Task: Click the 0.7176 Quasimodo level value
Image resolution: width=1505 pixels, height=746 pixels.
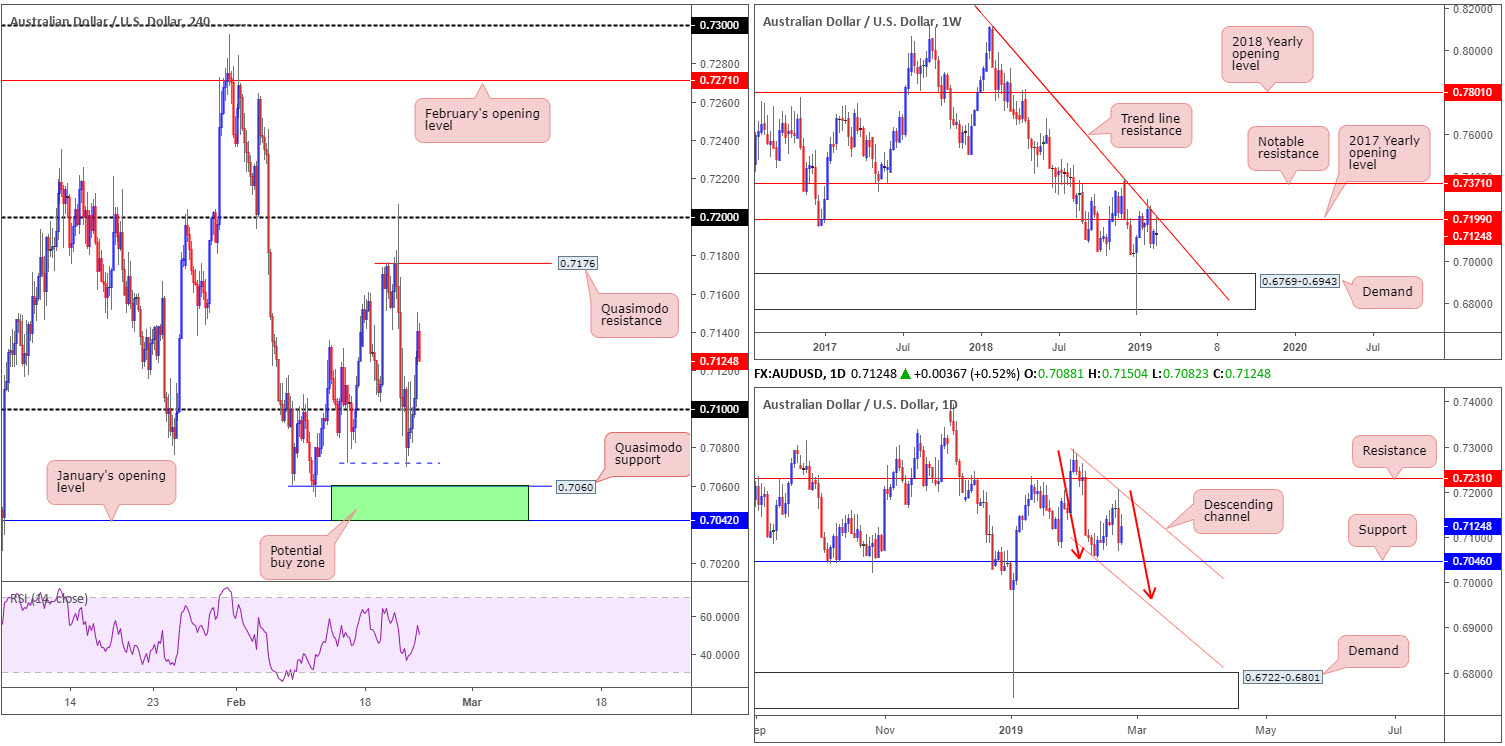Action: click(x=578, y=263)
